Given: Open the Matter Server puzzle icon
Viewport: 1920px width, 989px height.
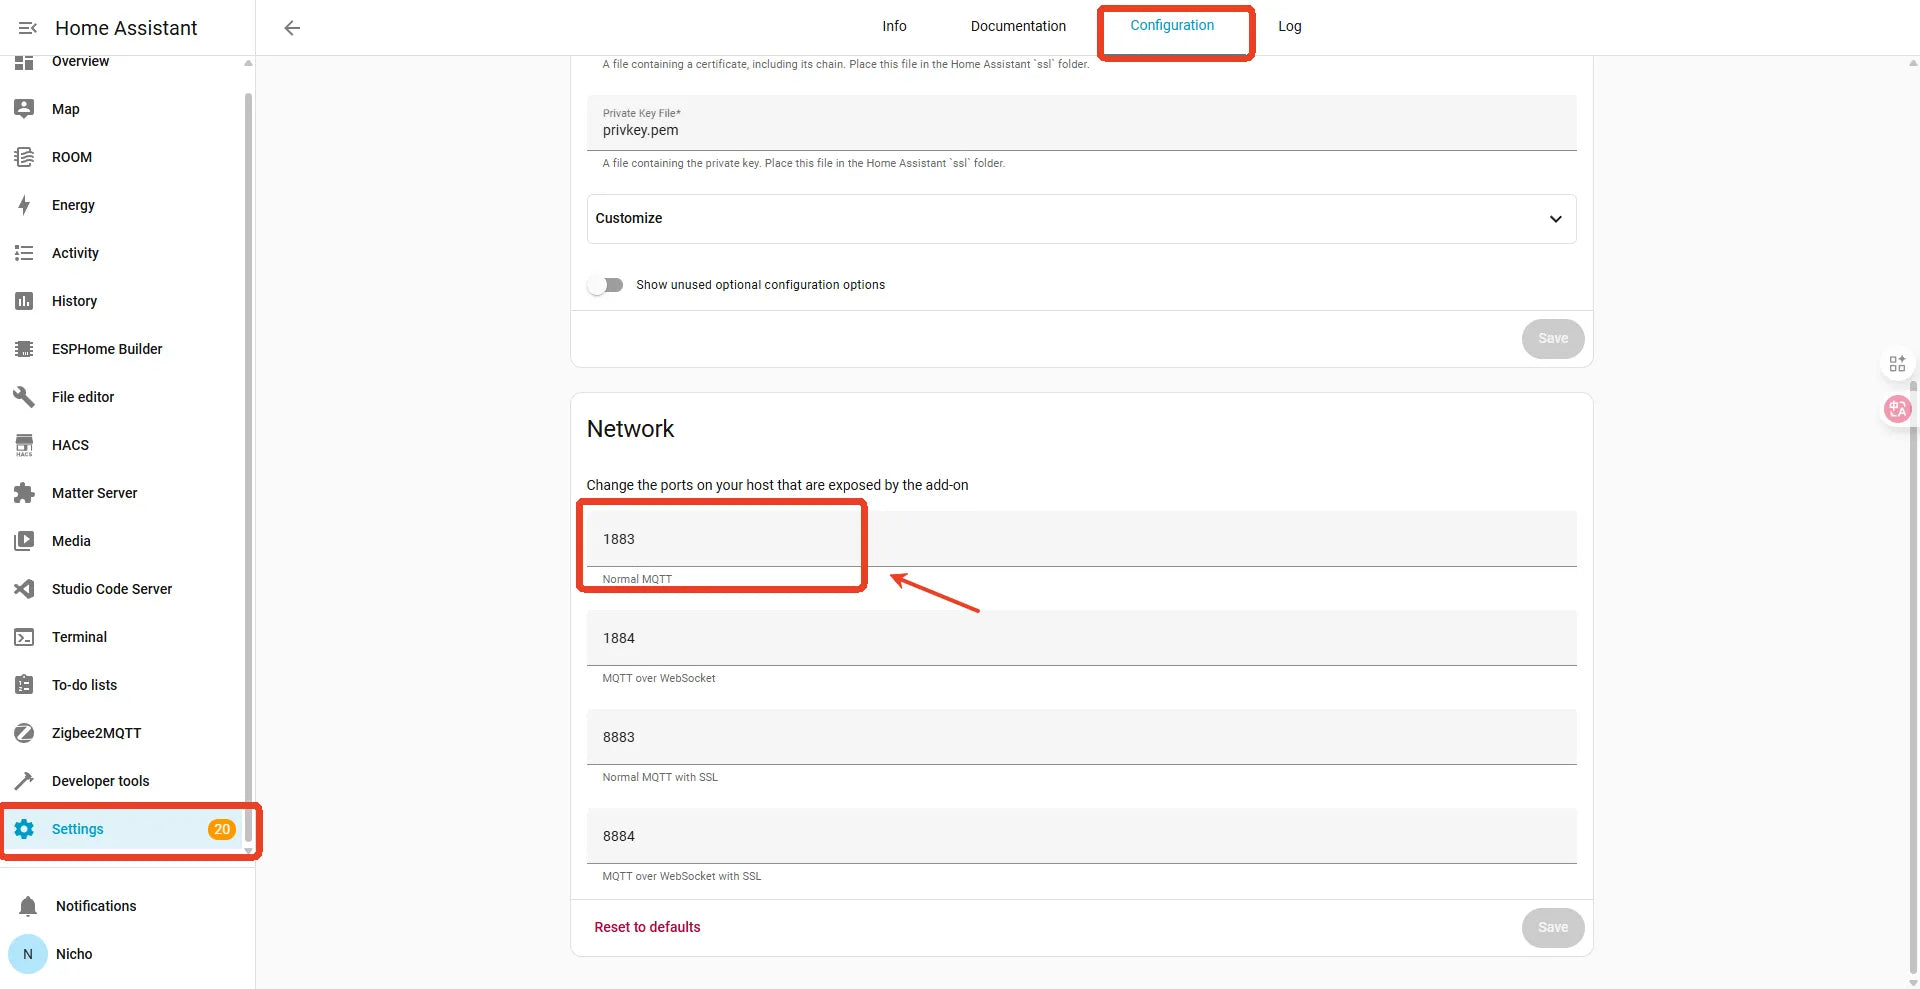Looking at the screenshot, I should pyautogui.click(x=24, y=493).
